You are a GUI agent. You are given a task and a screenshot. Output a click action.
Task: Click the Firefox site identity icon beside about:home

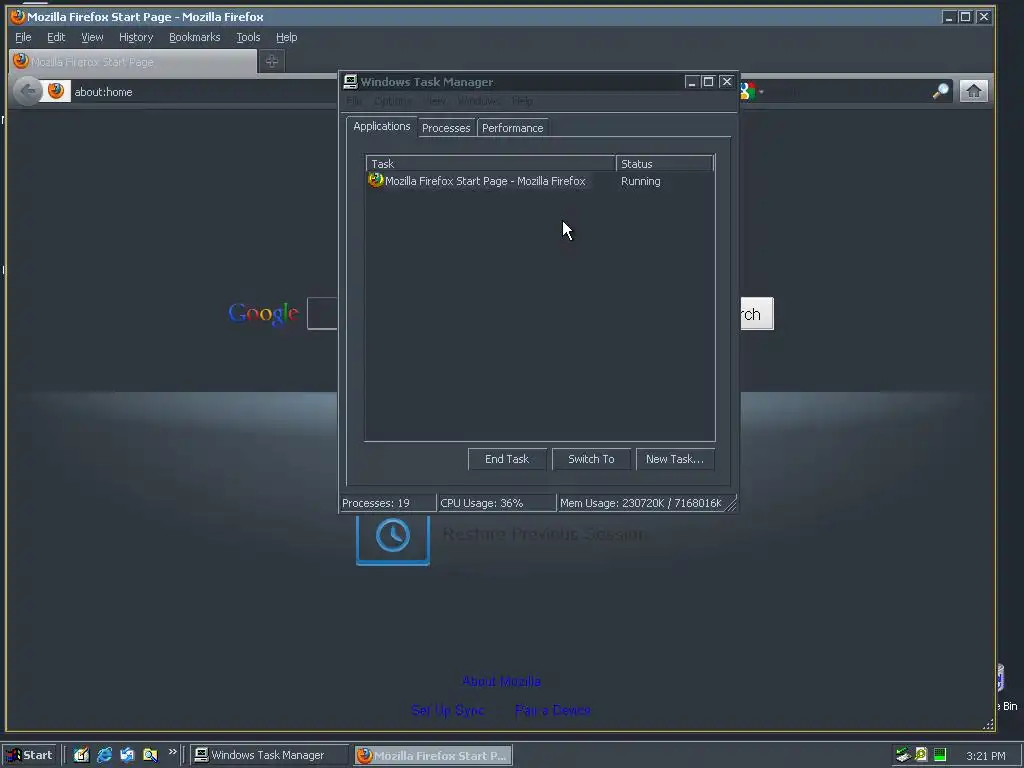[56, 91]
